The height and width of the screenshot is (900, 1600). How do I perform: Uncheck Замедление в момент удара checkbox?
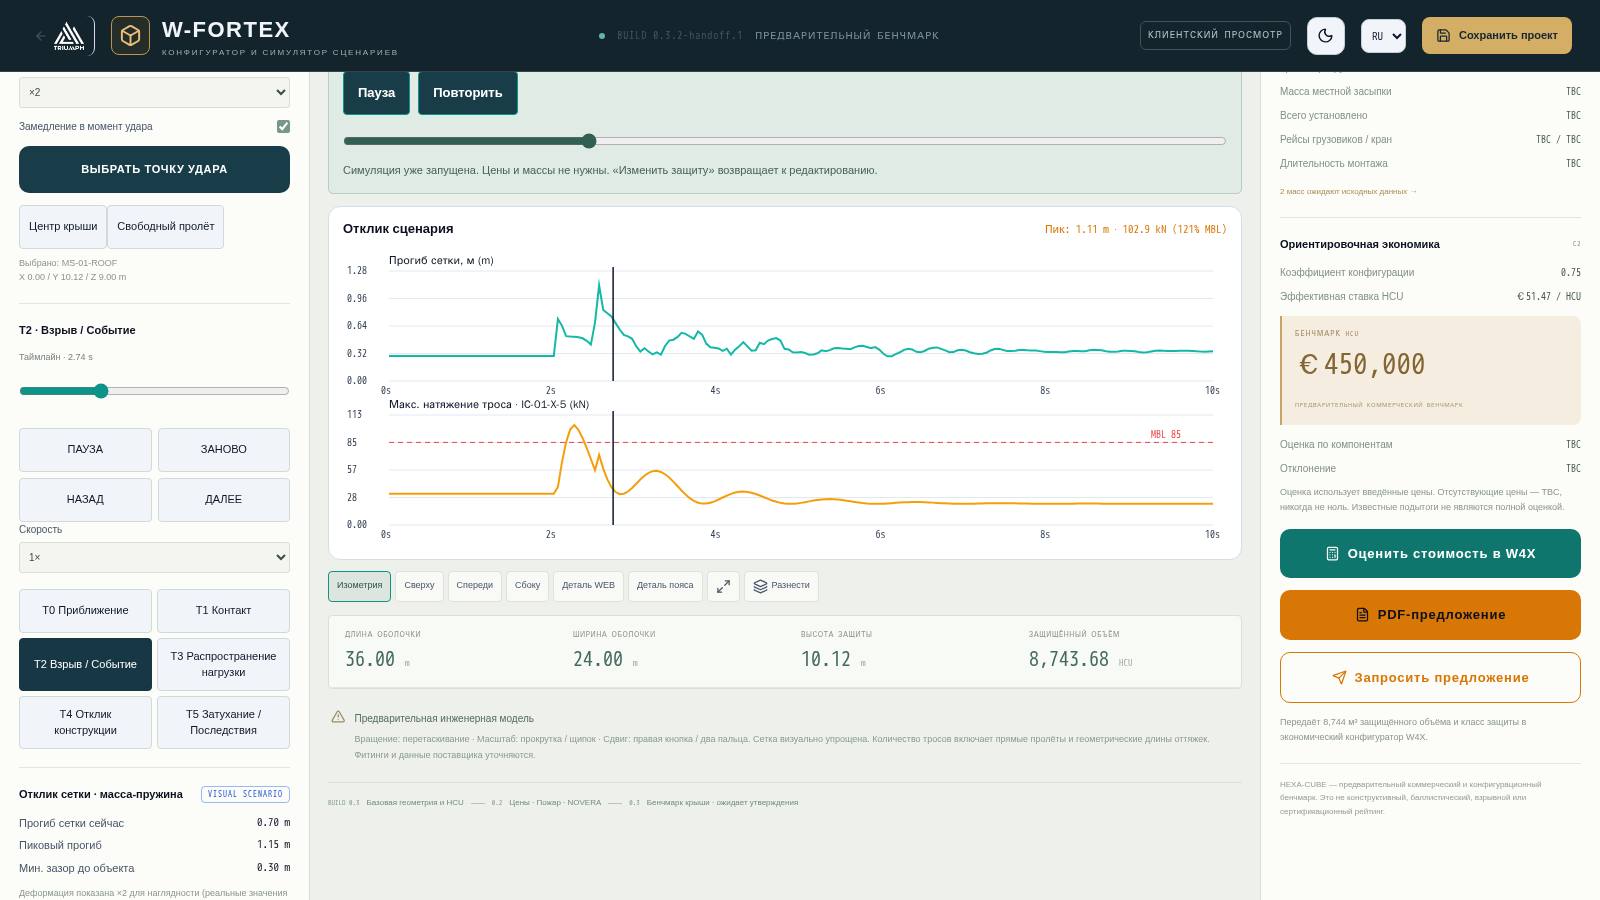click(x=283, y=126)
